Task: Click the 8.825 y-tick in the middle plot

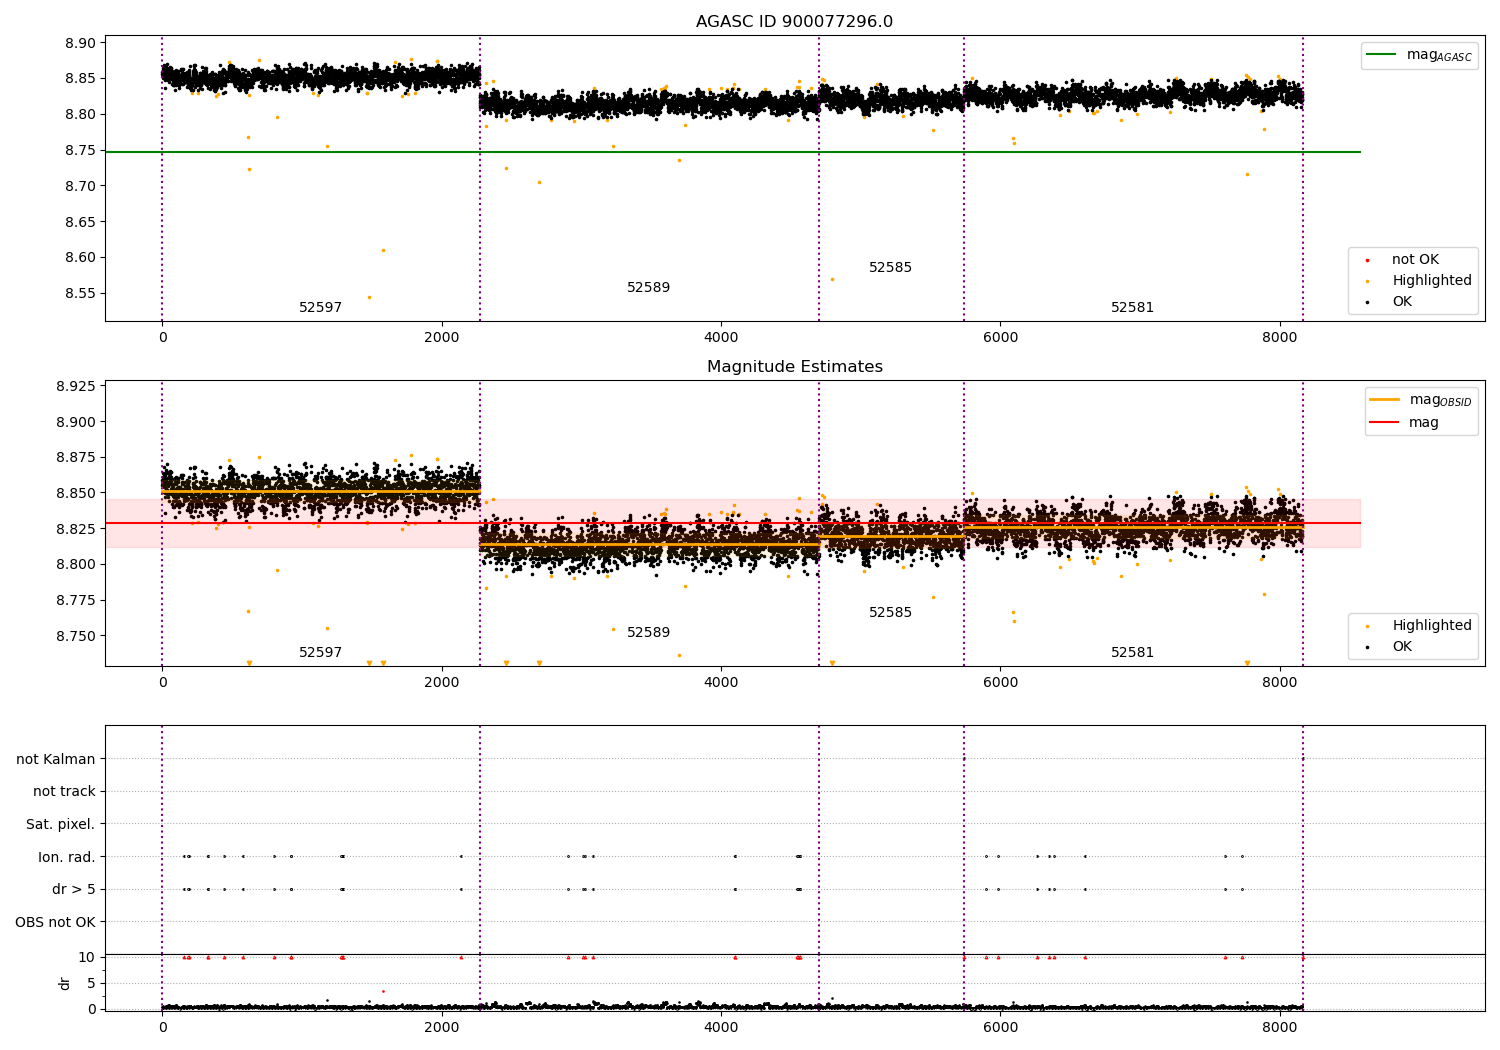Action: pyautogui.click(x=75, y=529)
